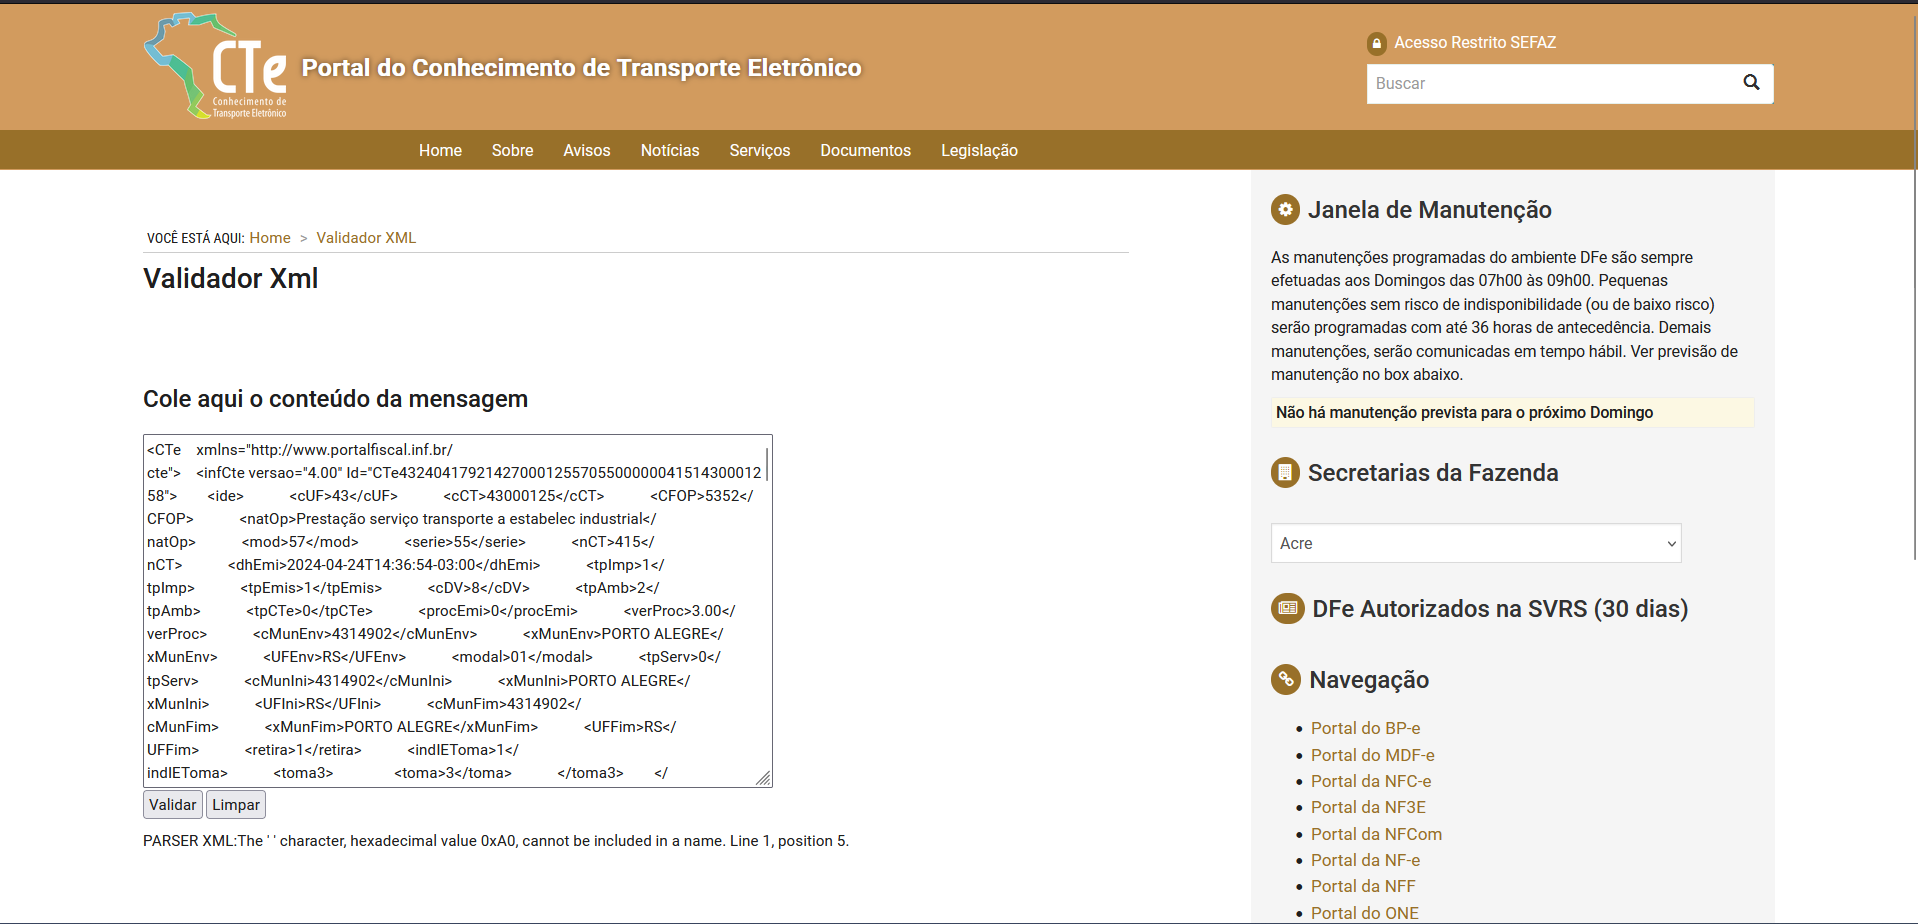Open the Acre state dropdown

click(1475, 543)
